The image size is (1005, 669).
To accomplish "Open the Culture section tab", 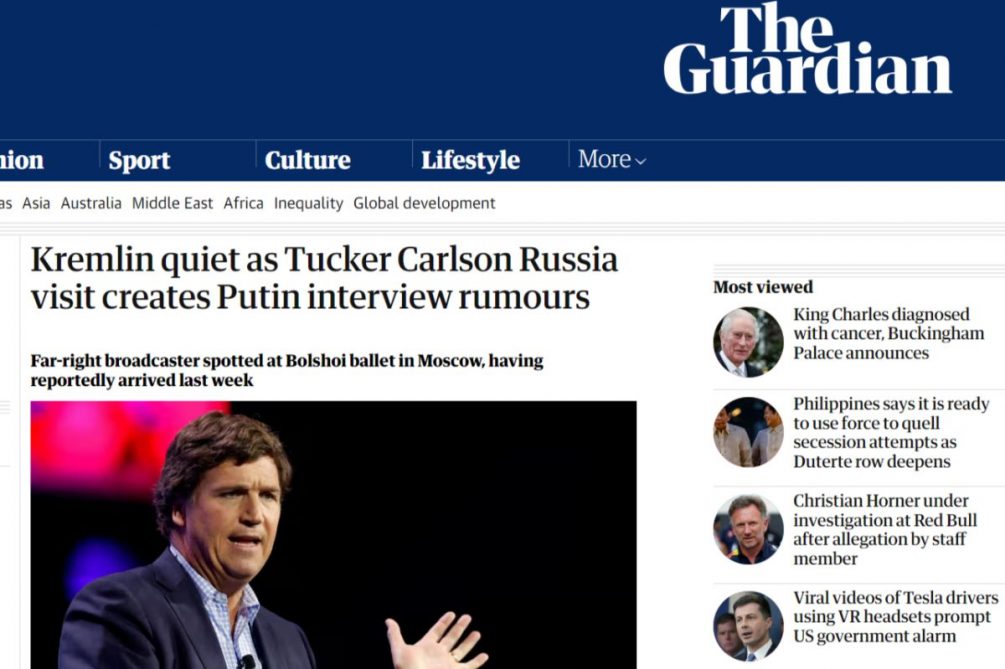I will click(307, 160).
